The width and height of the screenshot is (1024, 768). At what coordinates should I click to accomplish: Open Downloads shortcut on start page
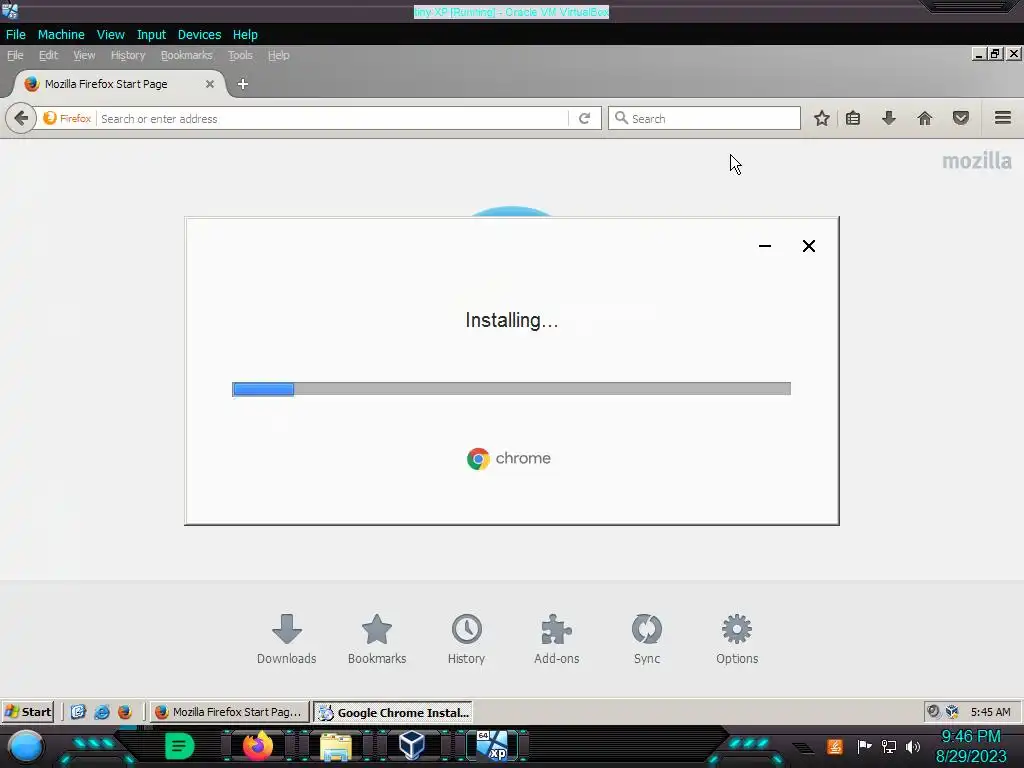point(287,639)
